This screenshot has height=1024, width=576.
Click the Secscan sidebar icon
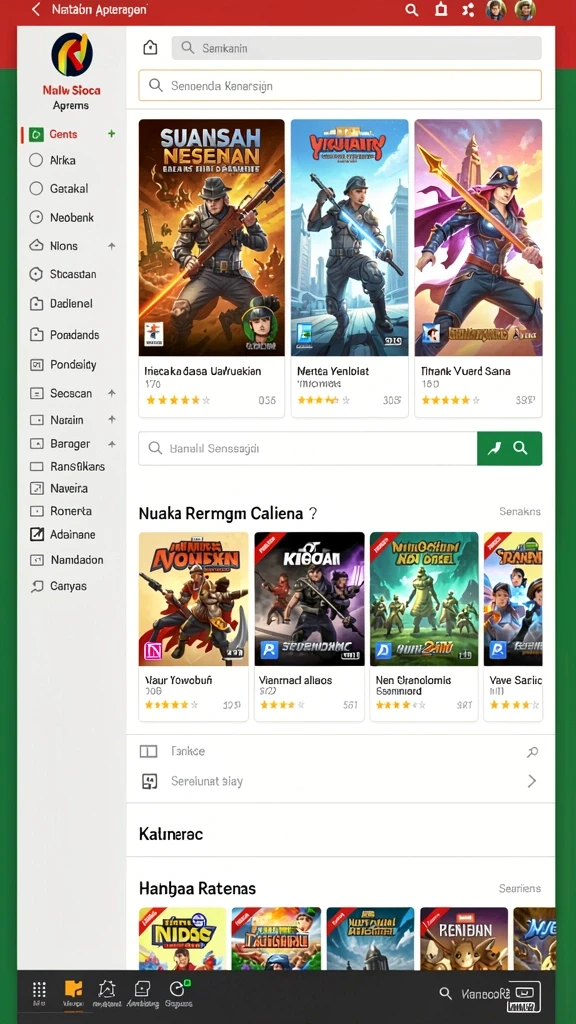click(37, 394)
